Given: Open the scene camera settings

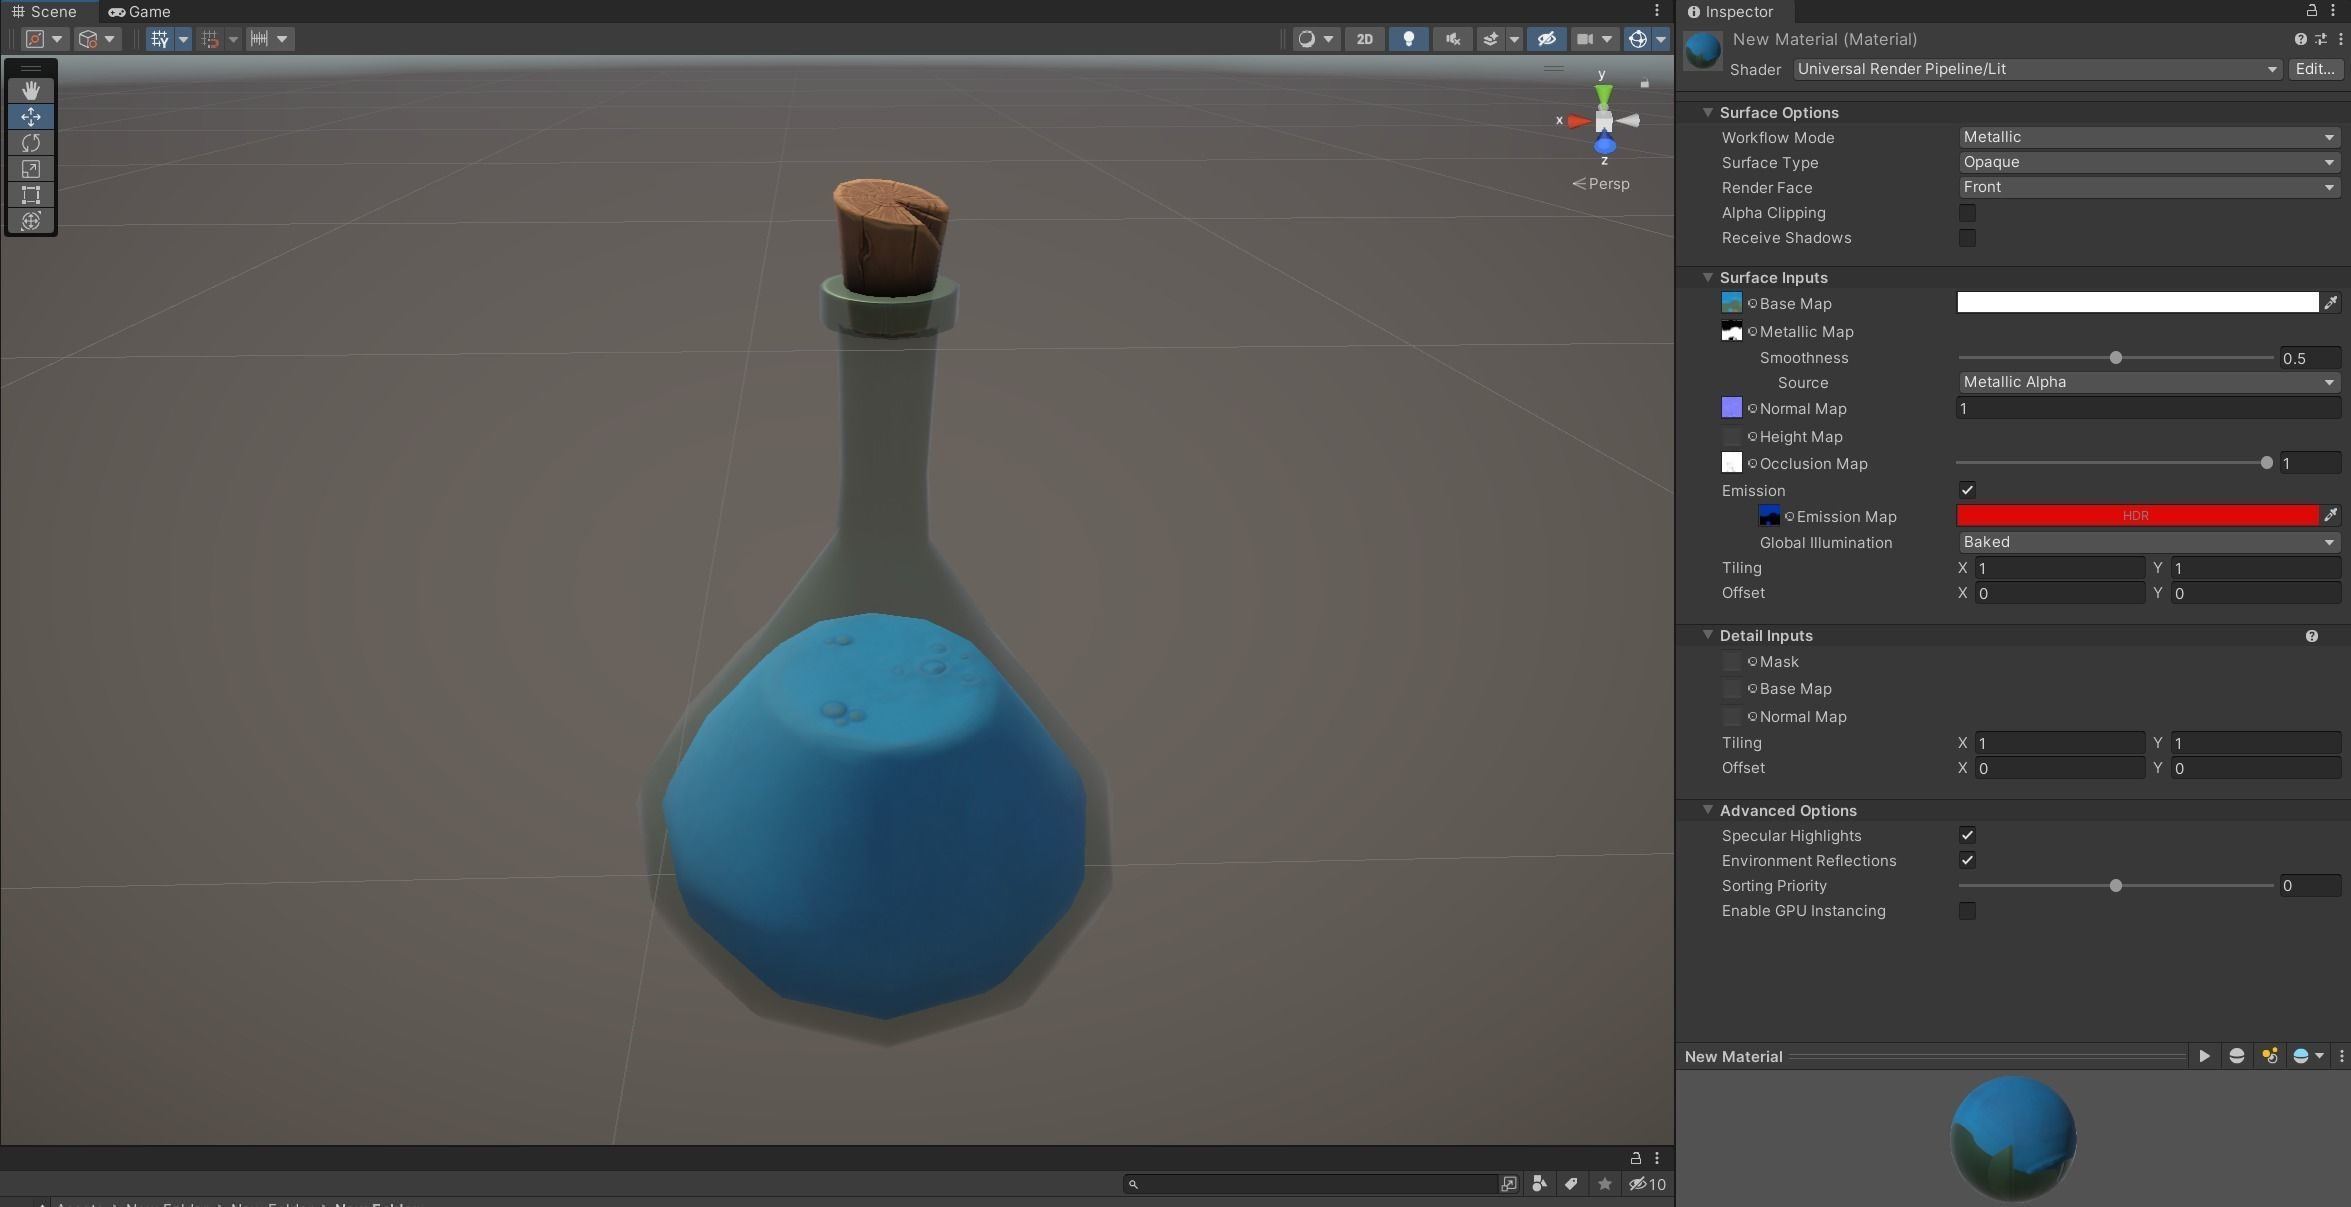Looking at the screenshot, I should pos(1585,39).
